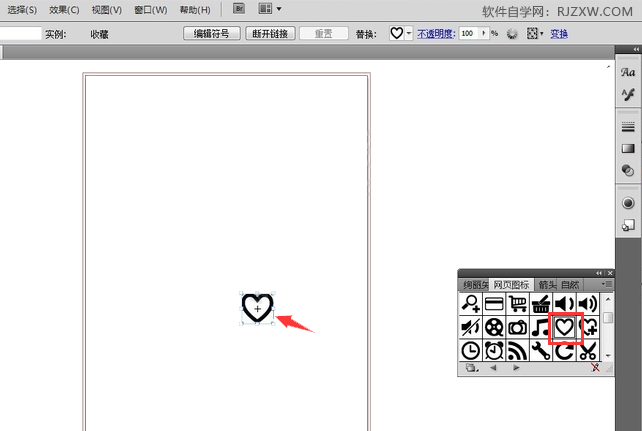Select the camera symbol

tap(518, 327)
